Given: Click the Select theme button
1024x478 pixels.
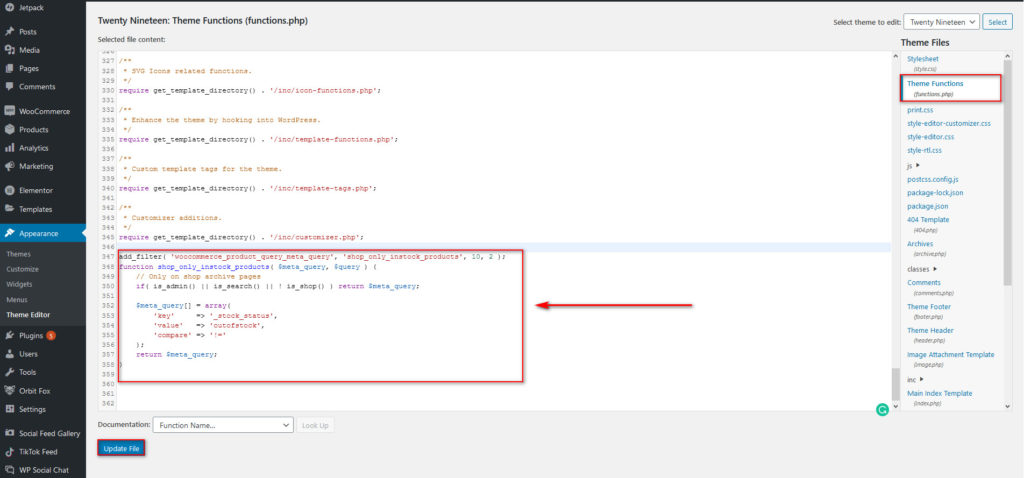Looking at the screenshot, I should [997, 22].
